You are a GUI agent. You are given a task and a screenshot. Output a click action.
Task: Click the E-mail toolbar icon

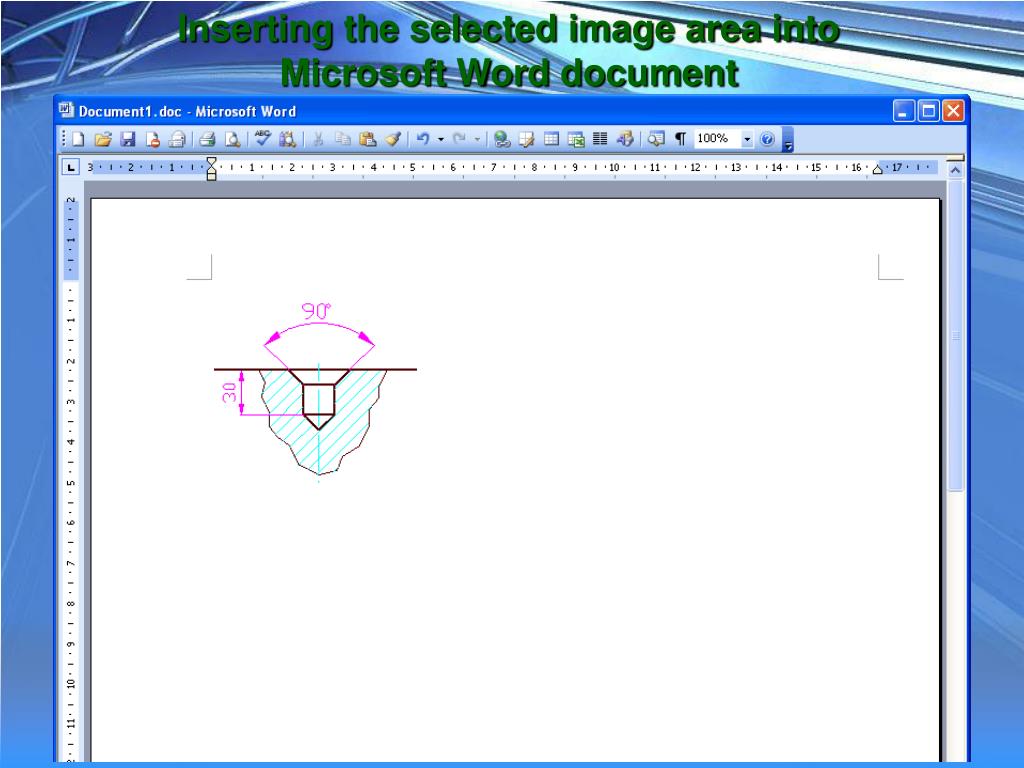click(x=177, y=139)
